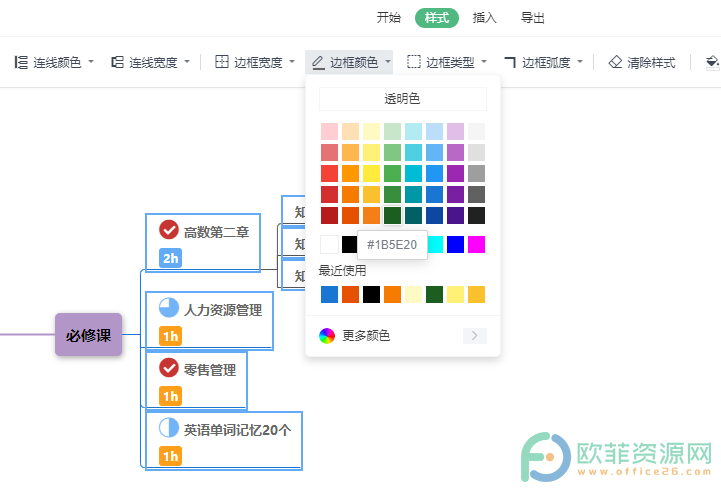Choose the 透明色 transparent color button
721x491 pixels.
(403, 99)
